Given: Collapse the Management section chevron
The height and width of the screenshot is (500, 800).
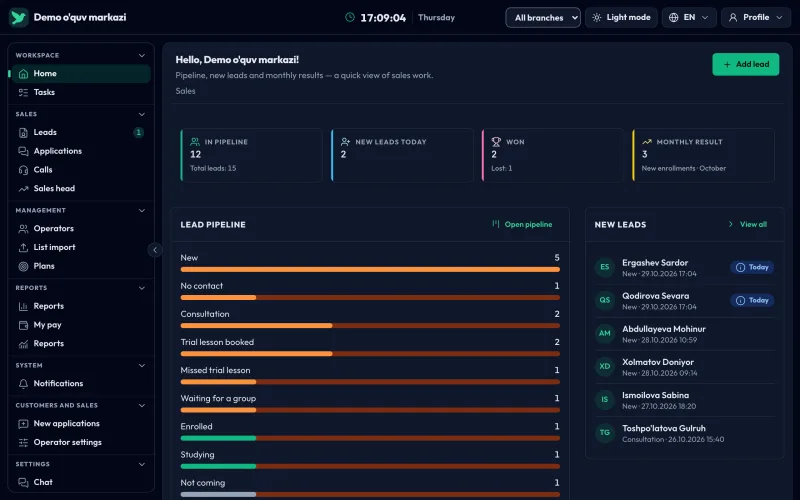Looking at the screenshot, I should point(142,210).
